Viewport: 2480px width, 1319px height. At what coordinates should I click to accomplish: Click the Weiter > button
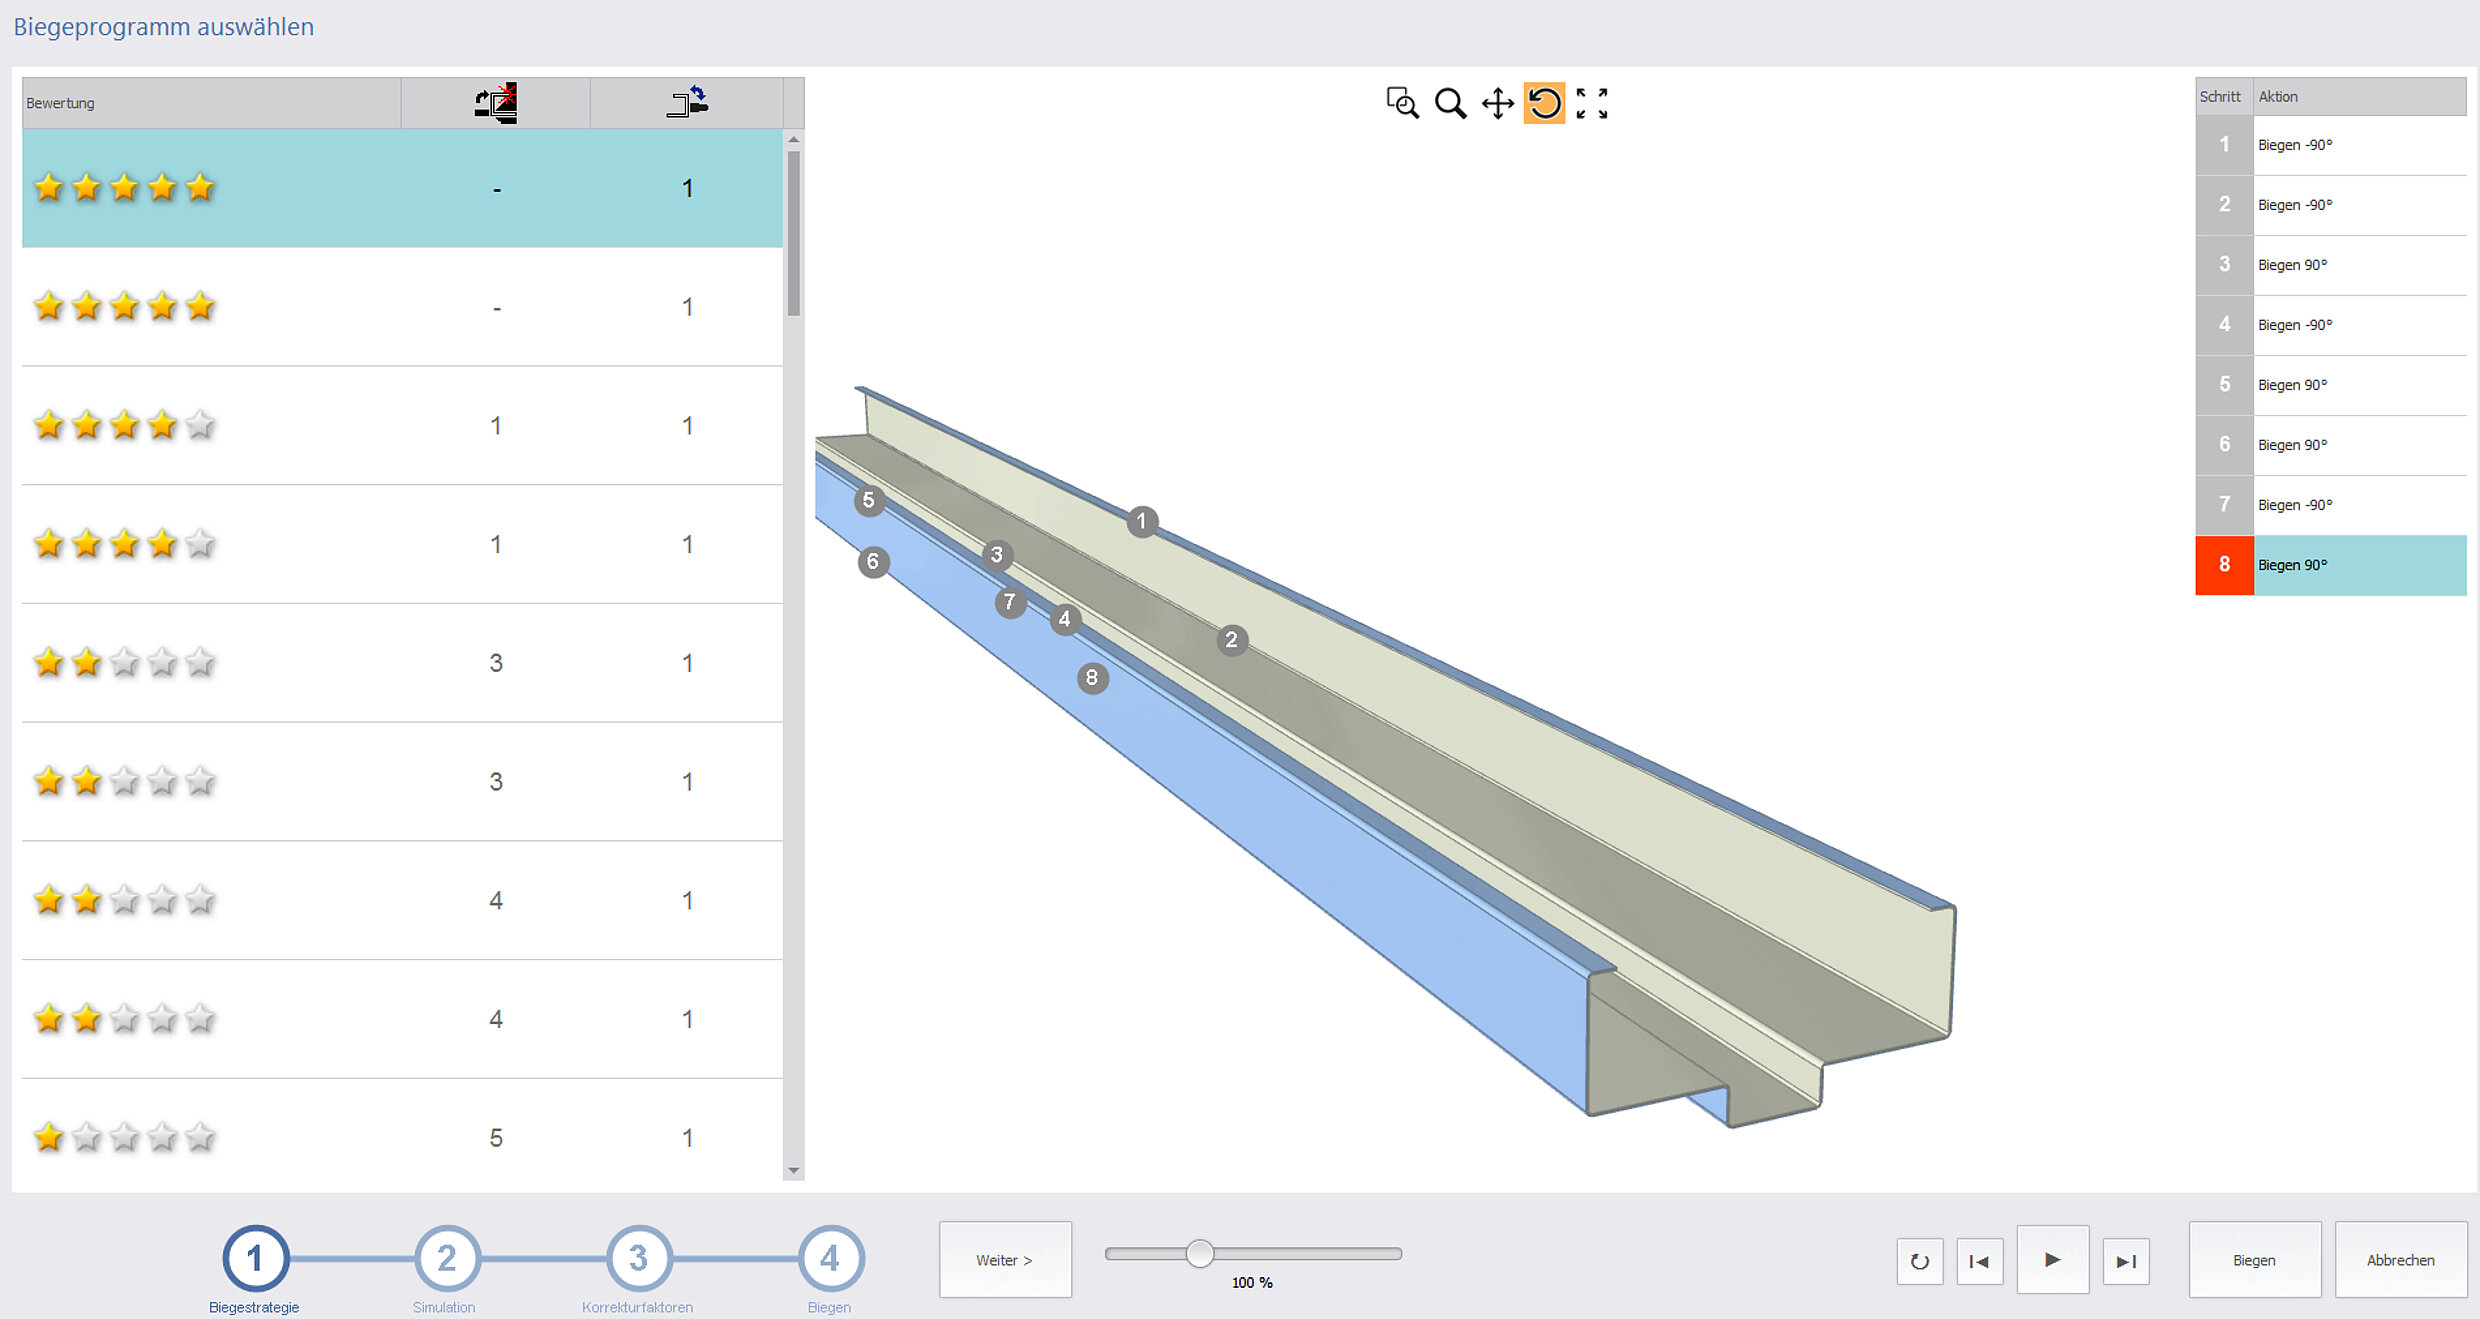point(1004,1260)
